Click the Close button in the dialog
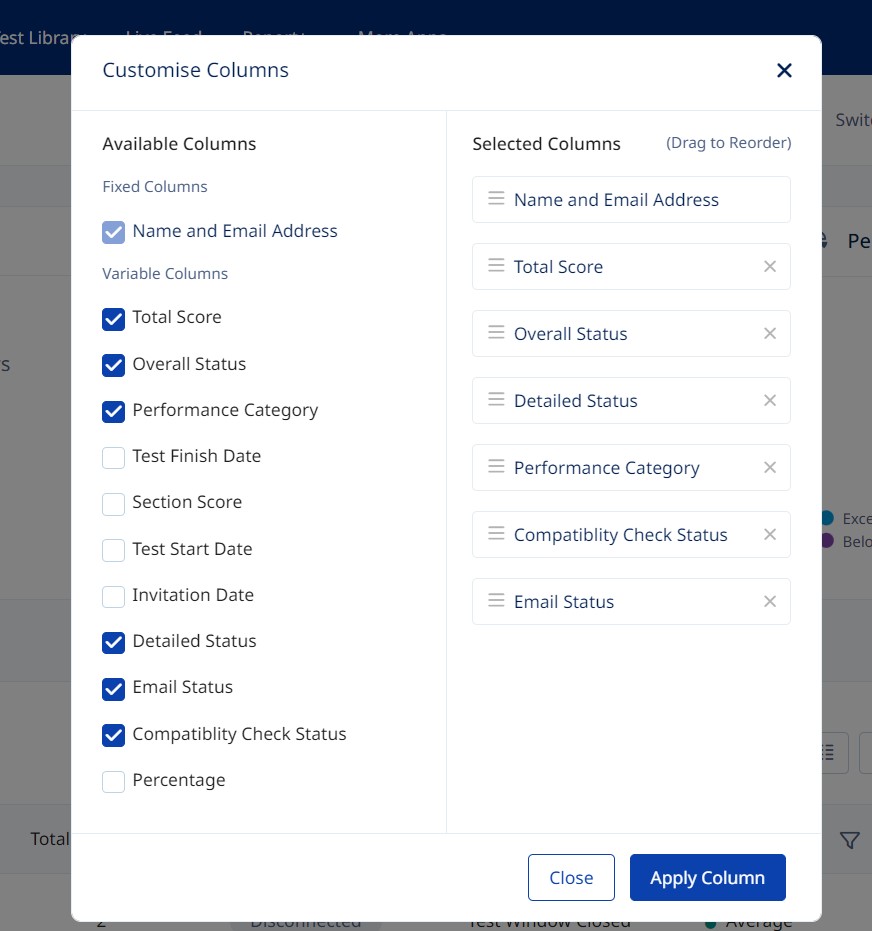Image resolution: width=872 pixels, height=931 pixels. pos(571,877)
